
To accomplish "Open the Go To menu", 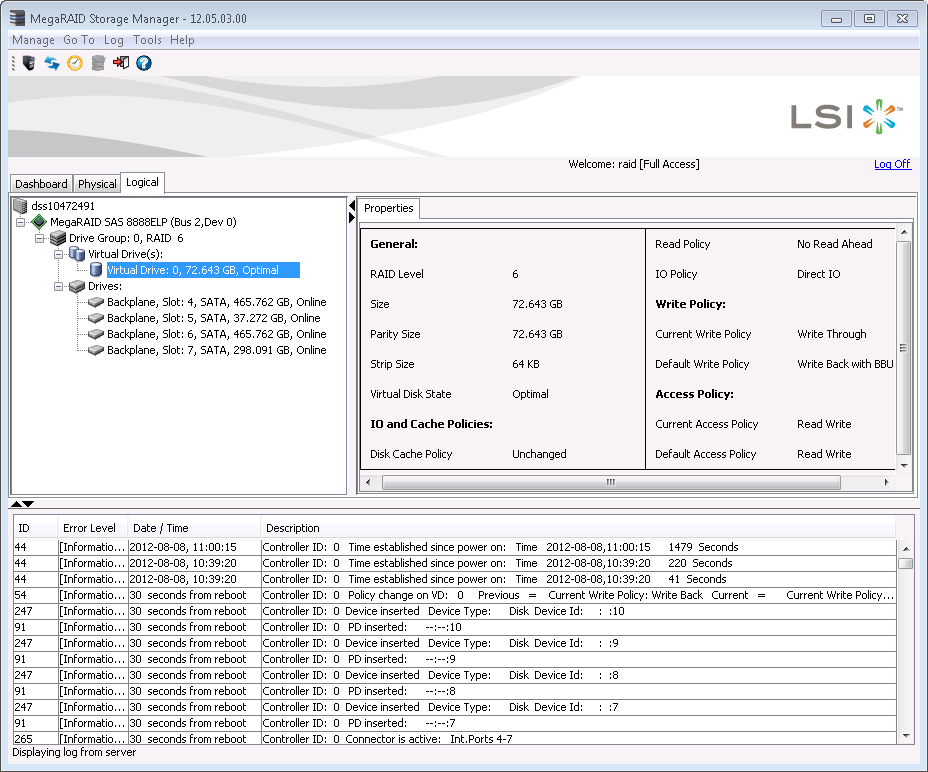I will (x=79, y=40).
